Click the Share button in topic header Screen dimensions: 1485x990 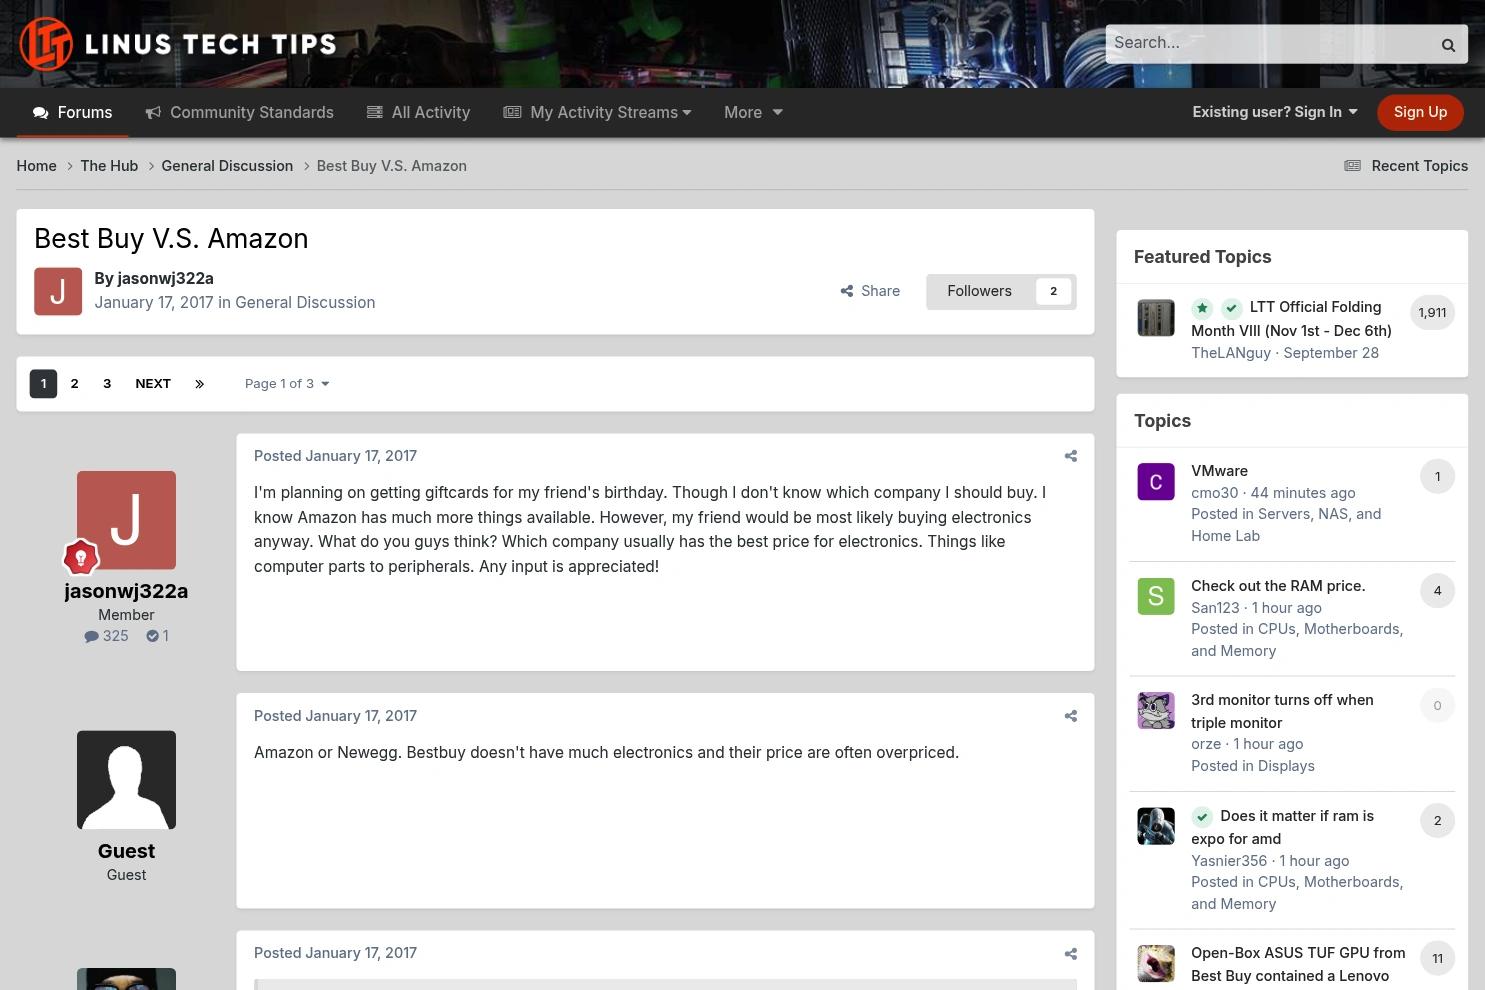point(870,291)
